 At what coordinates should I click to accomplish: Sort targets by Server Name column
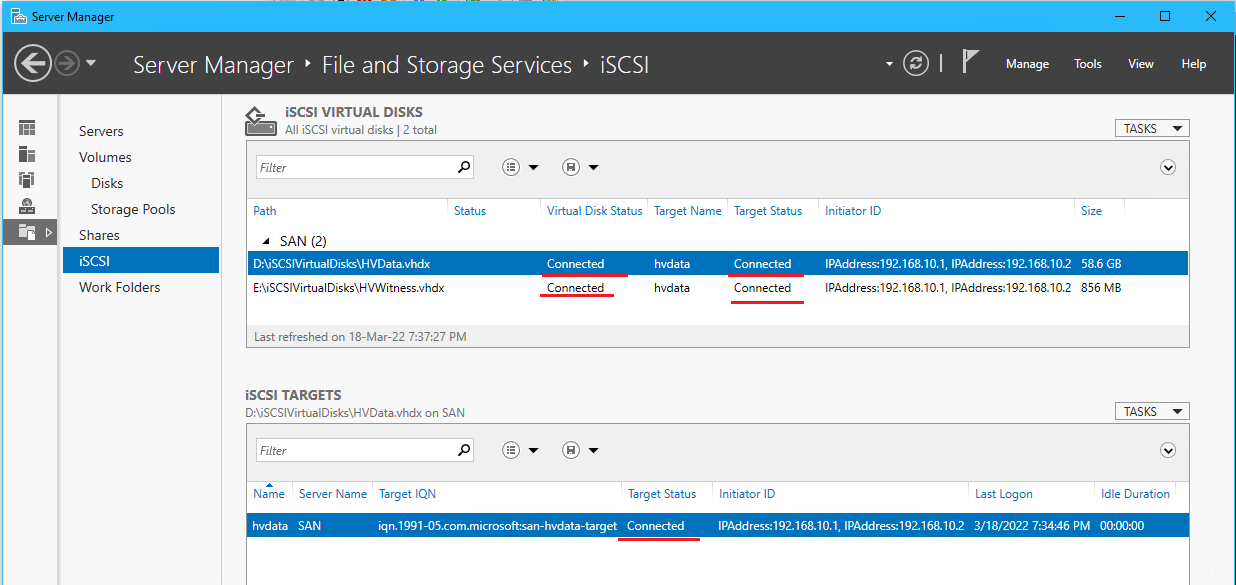point(333,494)
